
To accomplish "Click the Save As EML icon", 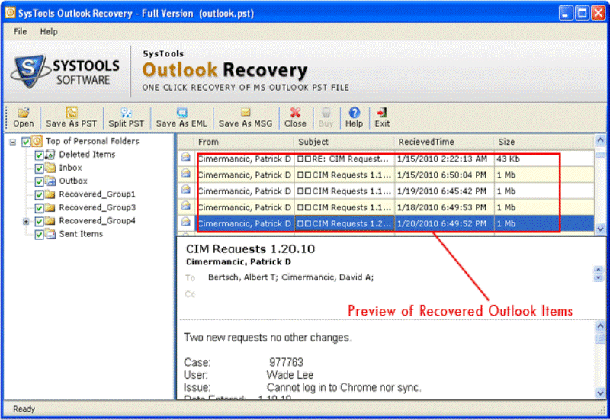I will (182, 117).
